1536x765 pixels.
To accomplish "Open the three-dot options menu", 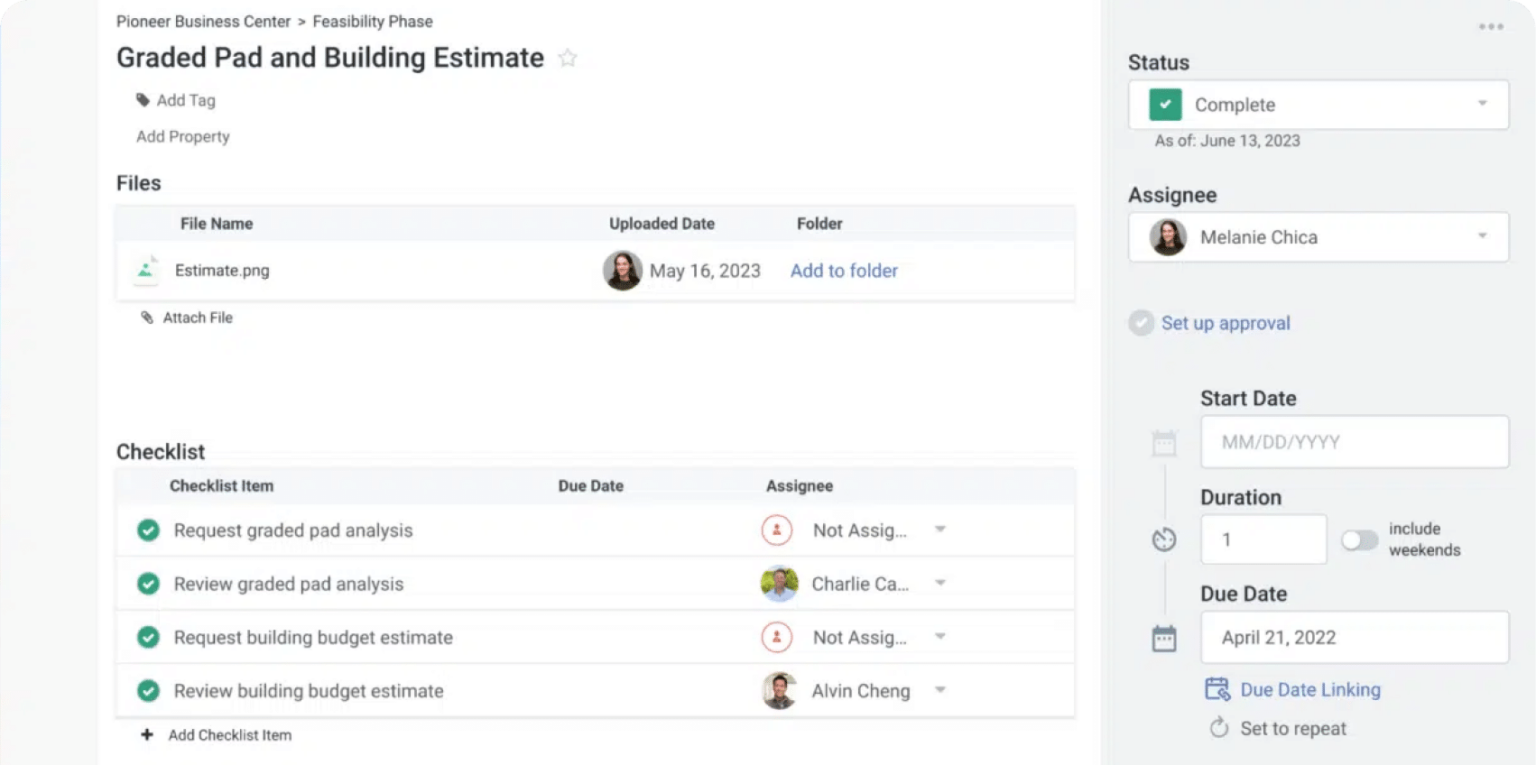I will (1489, 27).
